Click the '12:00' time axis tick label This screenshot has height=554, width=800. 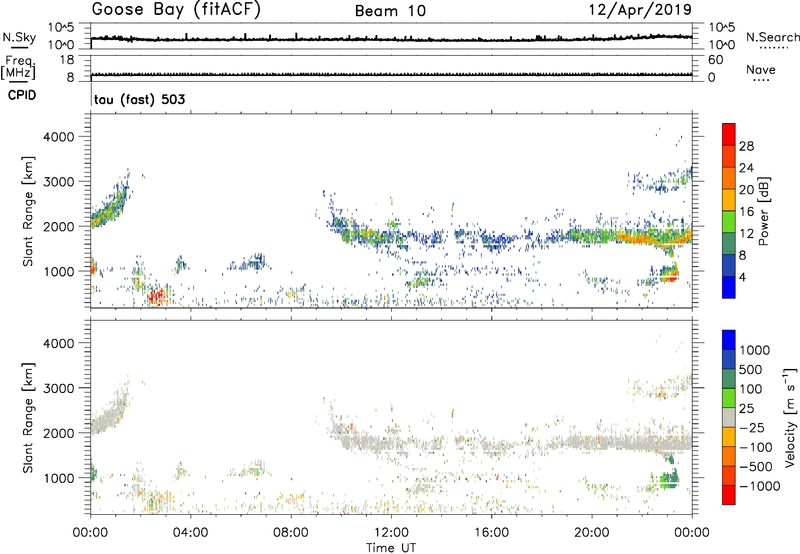pyautogui.click(x=391, y=533)
